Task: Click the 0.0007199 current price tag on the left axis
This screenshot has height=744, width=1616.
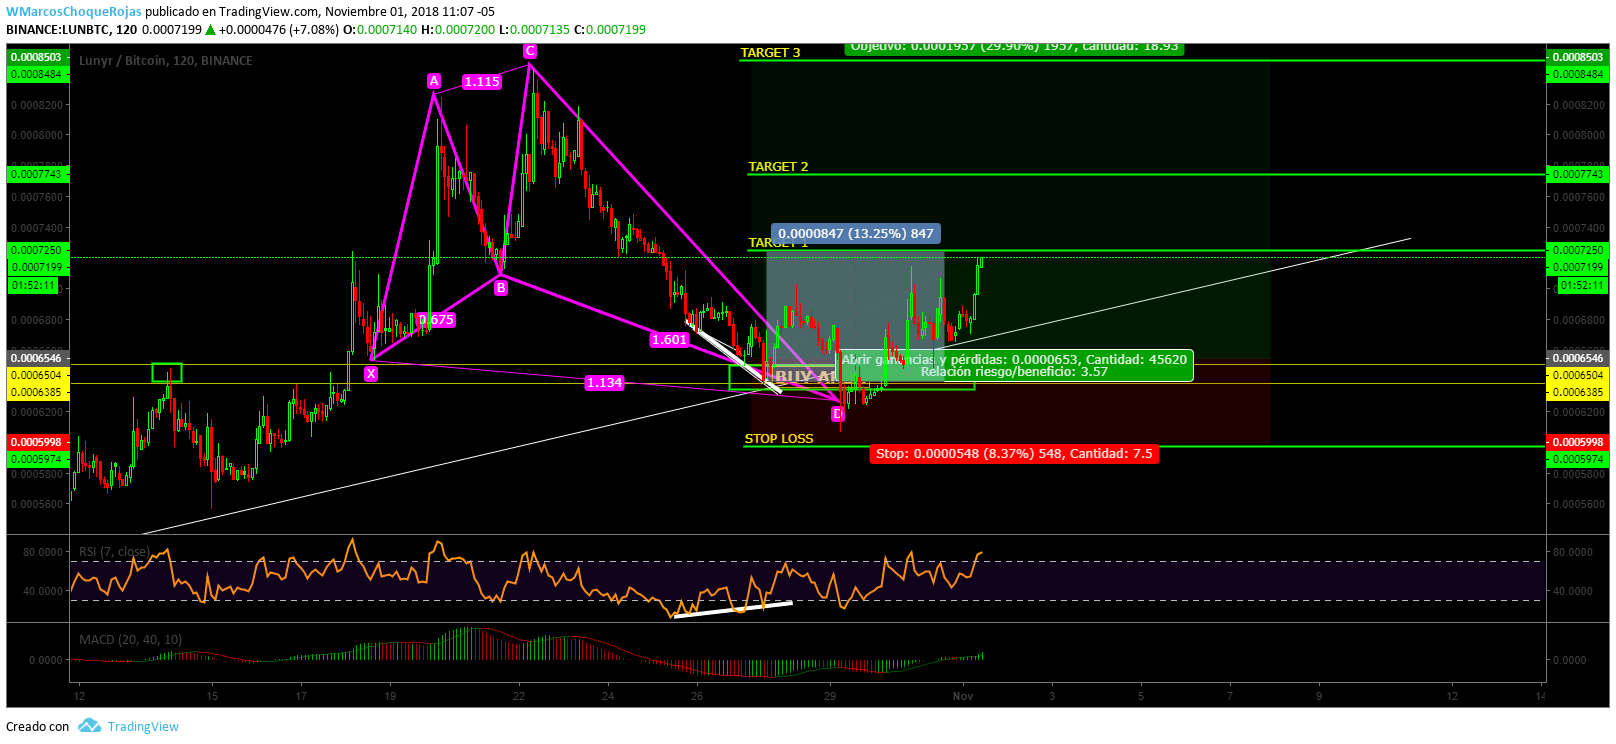Action: pos(36,268)
